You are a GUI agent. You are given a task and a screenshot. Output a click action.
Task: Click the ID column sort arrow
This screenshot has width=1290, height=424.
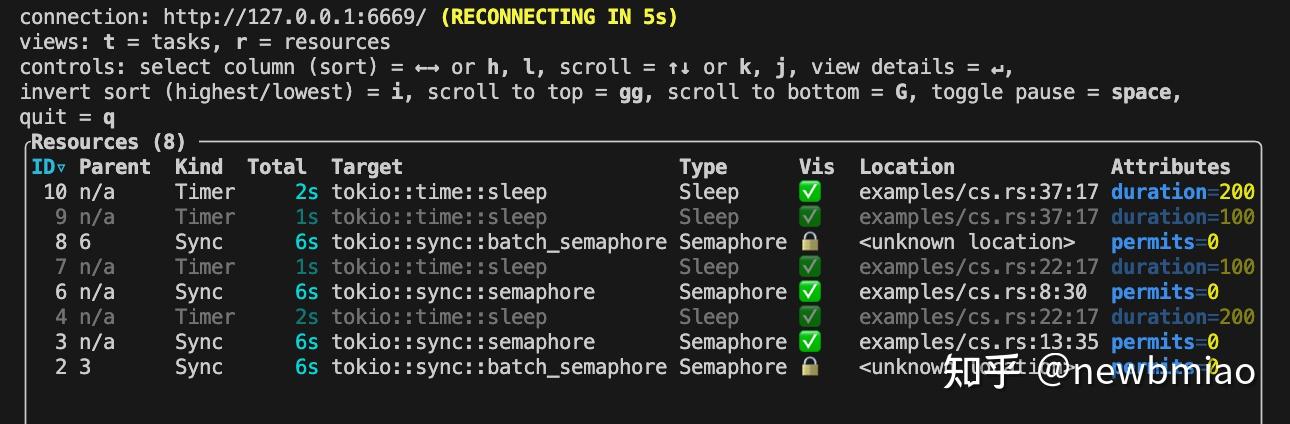tap(62, 168)
